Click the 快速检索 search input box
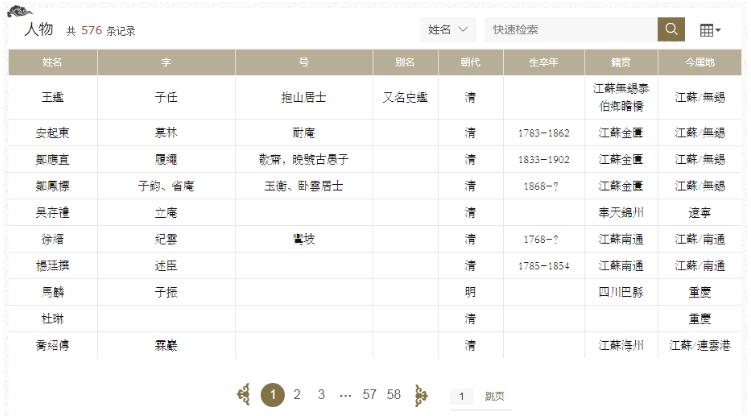 click(x=570, y=30)
